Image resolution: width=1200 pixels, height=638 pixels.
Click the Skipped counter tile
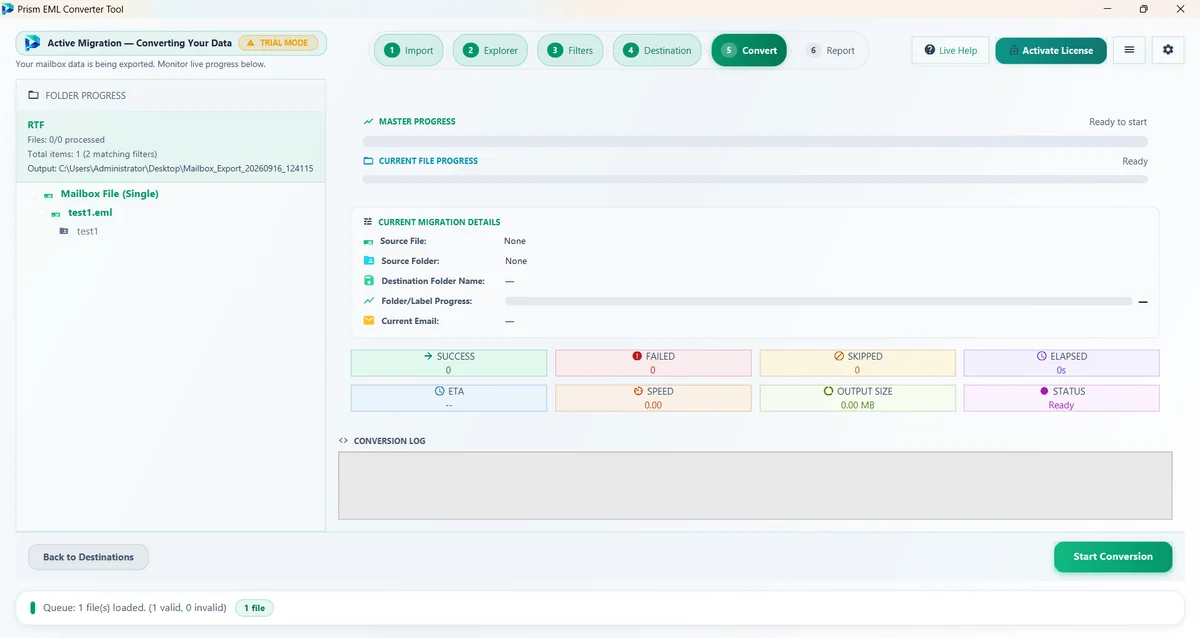(x=857, y=363)
